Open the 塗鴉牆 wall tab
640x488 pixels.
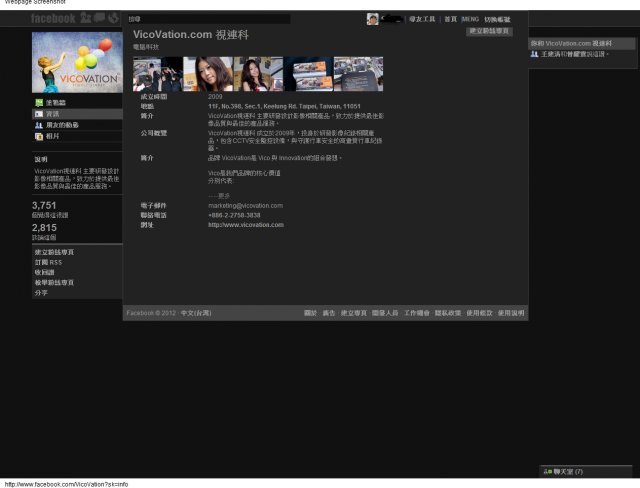coord(77,102)
